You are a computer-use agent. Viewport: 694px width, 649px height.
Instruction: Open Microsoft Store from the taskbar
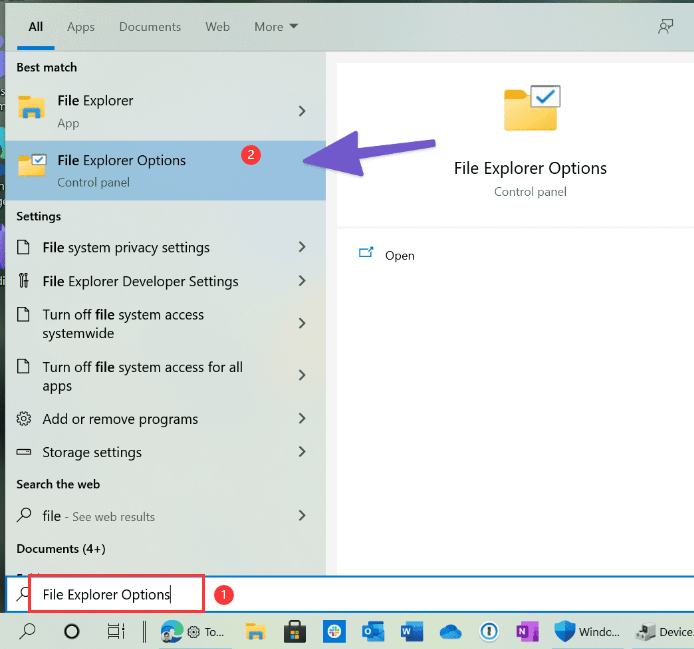[295, 631]
